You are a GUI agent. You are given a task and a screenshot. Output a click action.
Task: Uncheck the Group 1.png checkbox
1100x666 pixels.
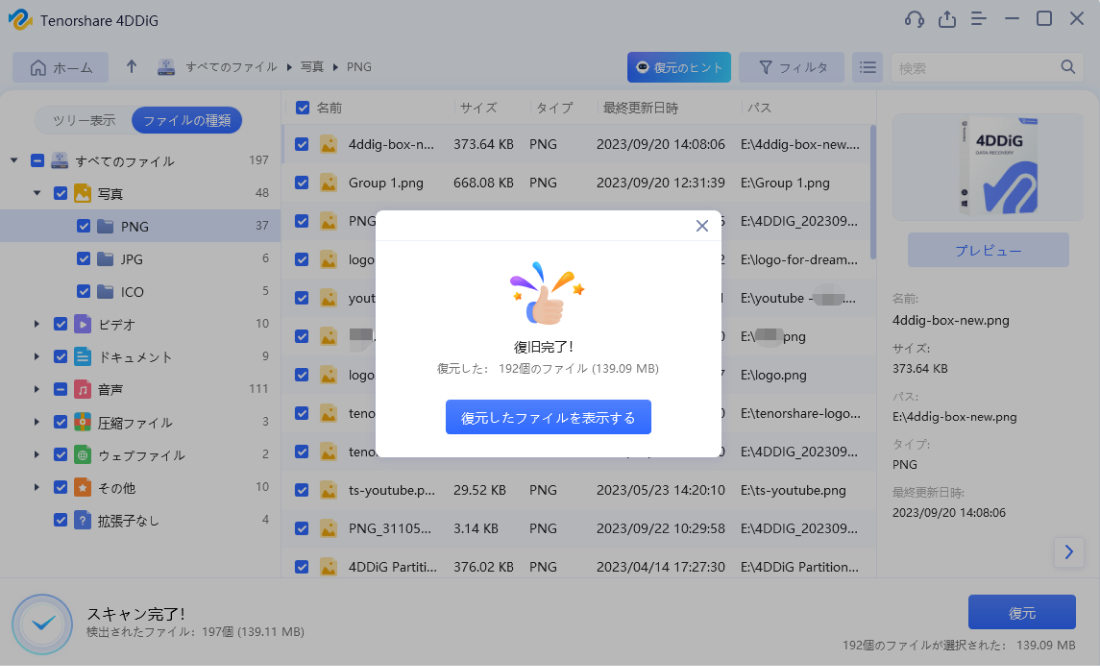pos(302,182)
